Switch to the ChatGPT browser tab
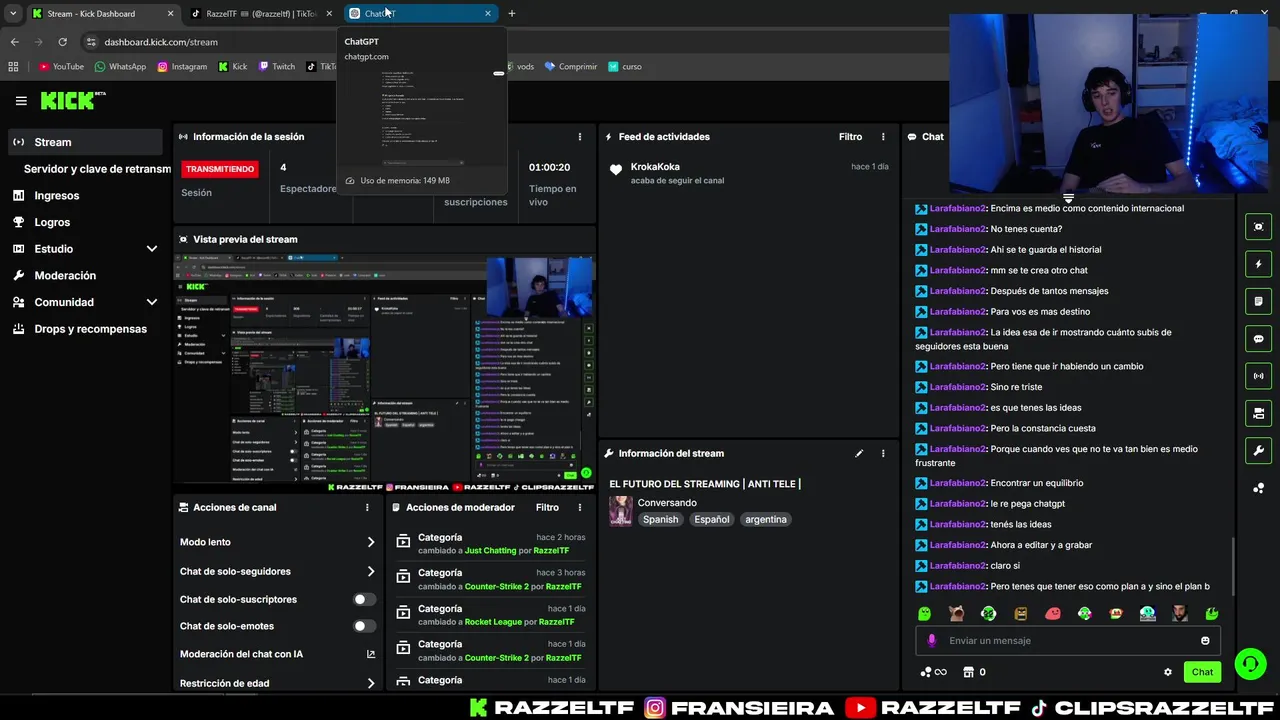 point(420,13)
